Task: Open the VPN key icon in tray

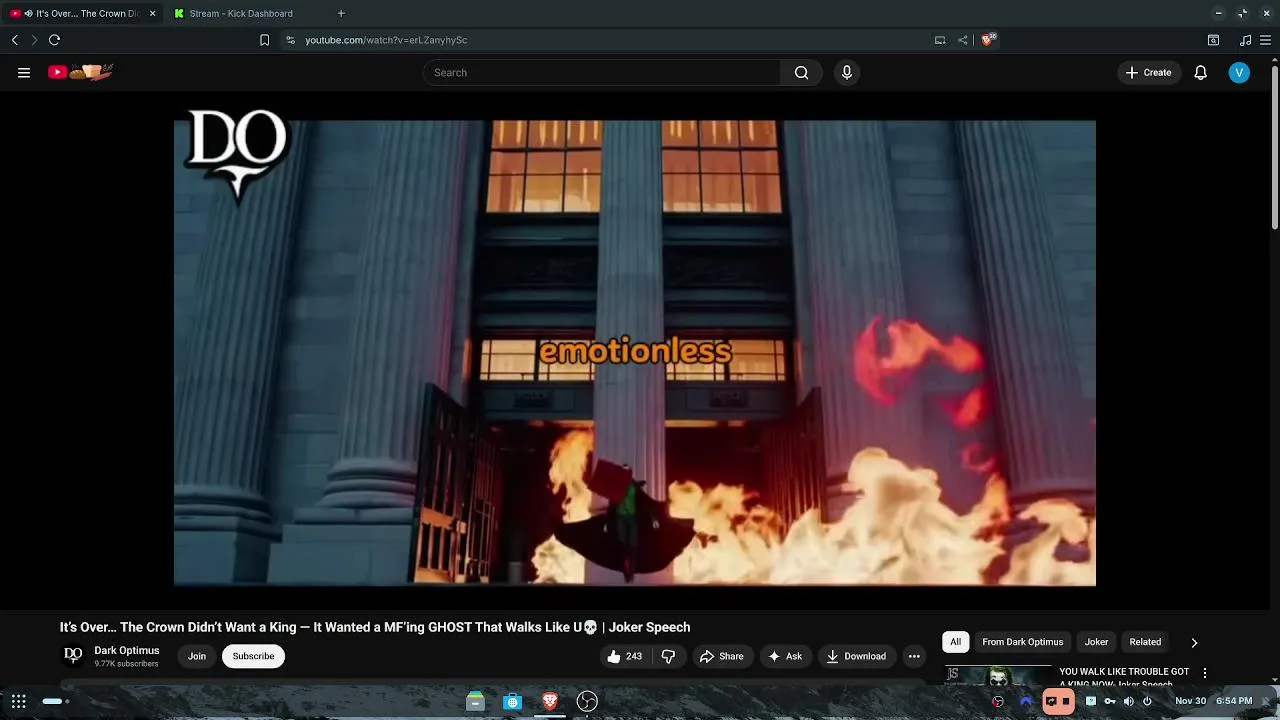Action: (x=1110, y=701)
